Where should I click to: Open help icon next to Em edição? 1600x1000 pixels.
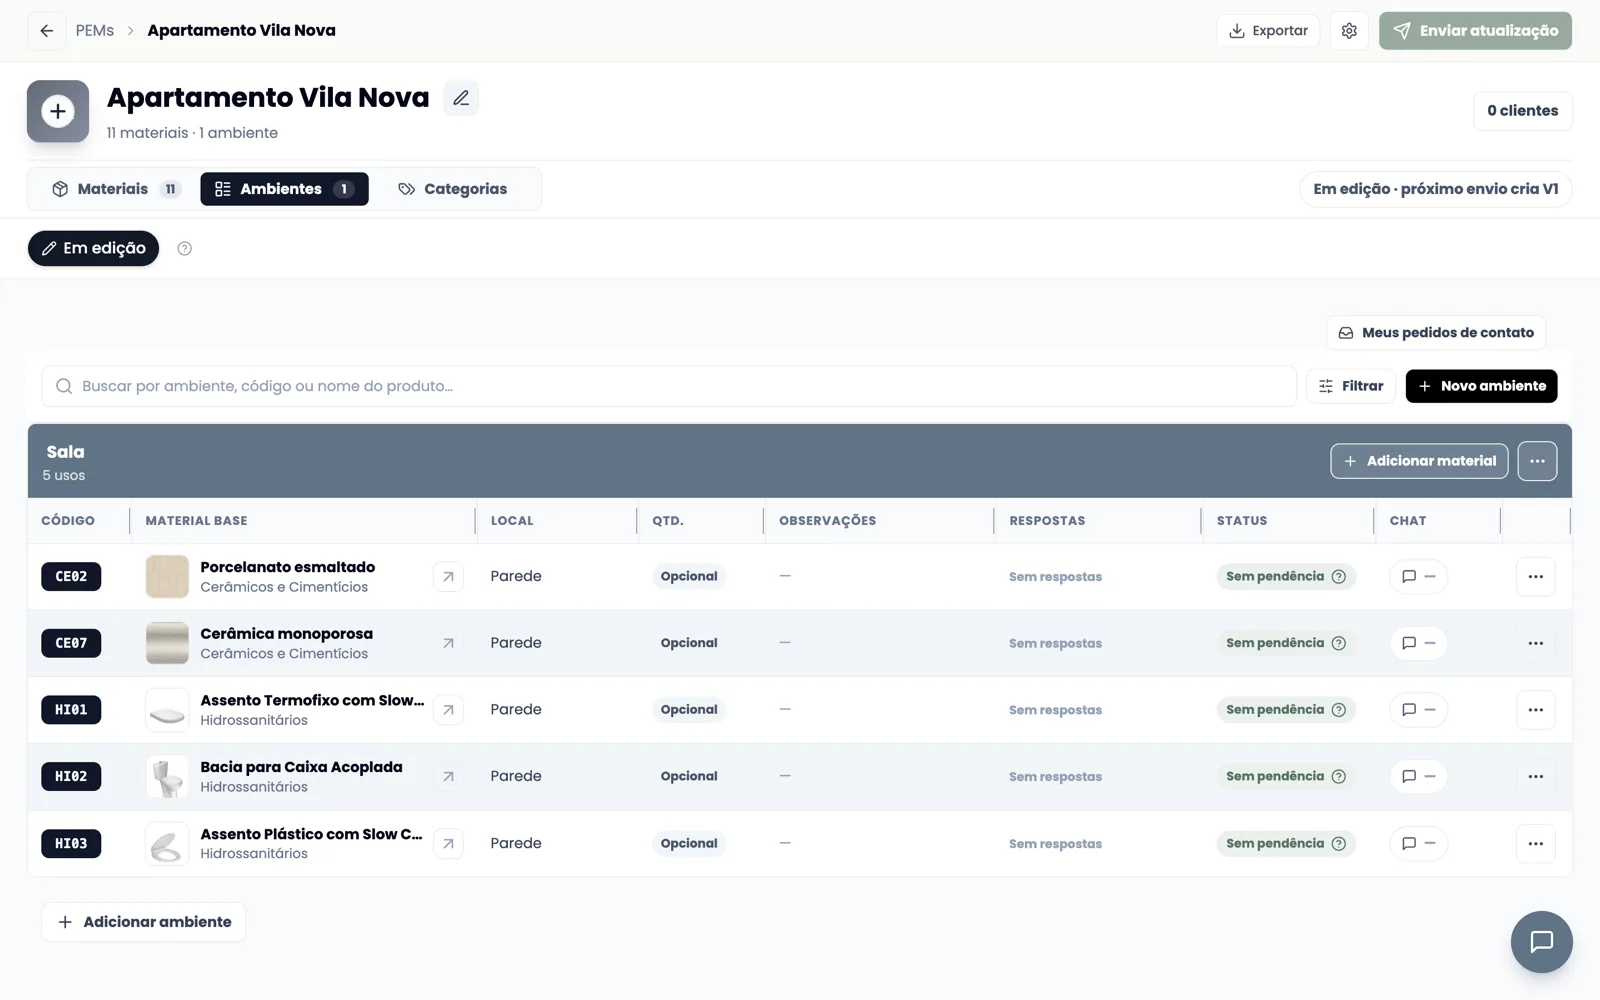(184, 249)
